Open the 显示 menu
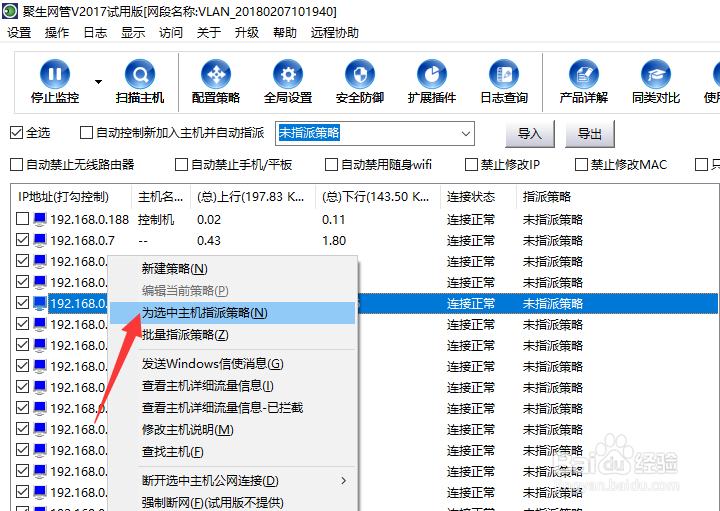This screenshot has width=720, height=511. click(133, 33)
